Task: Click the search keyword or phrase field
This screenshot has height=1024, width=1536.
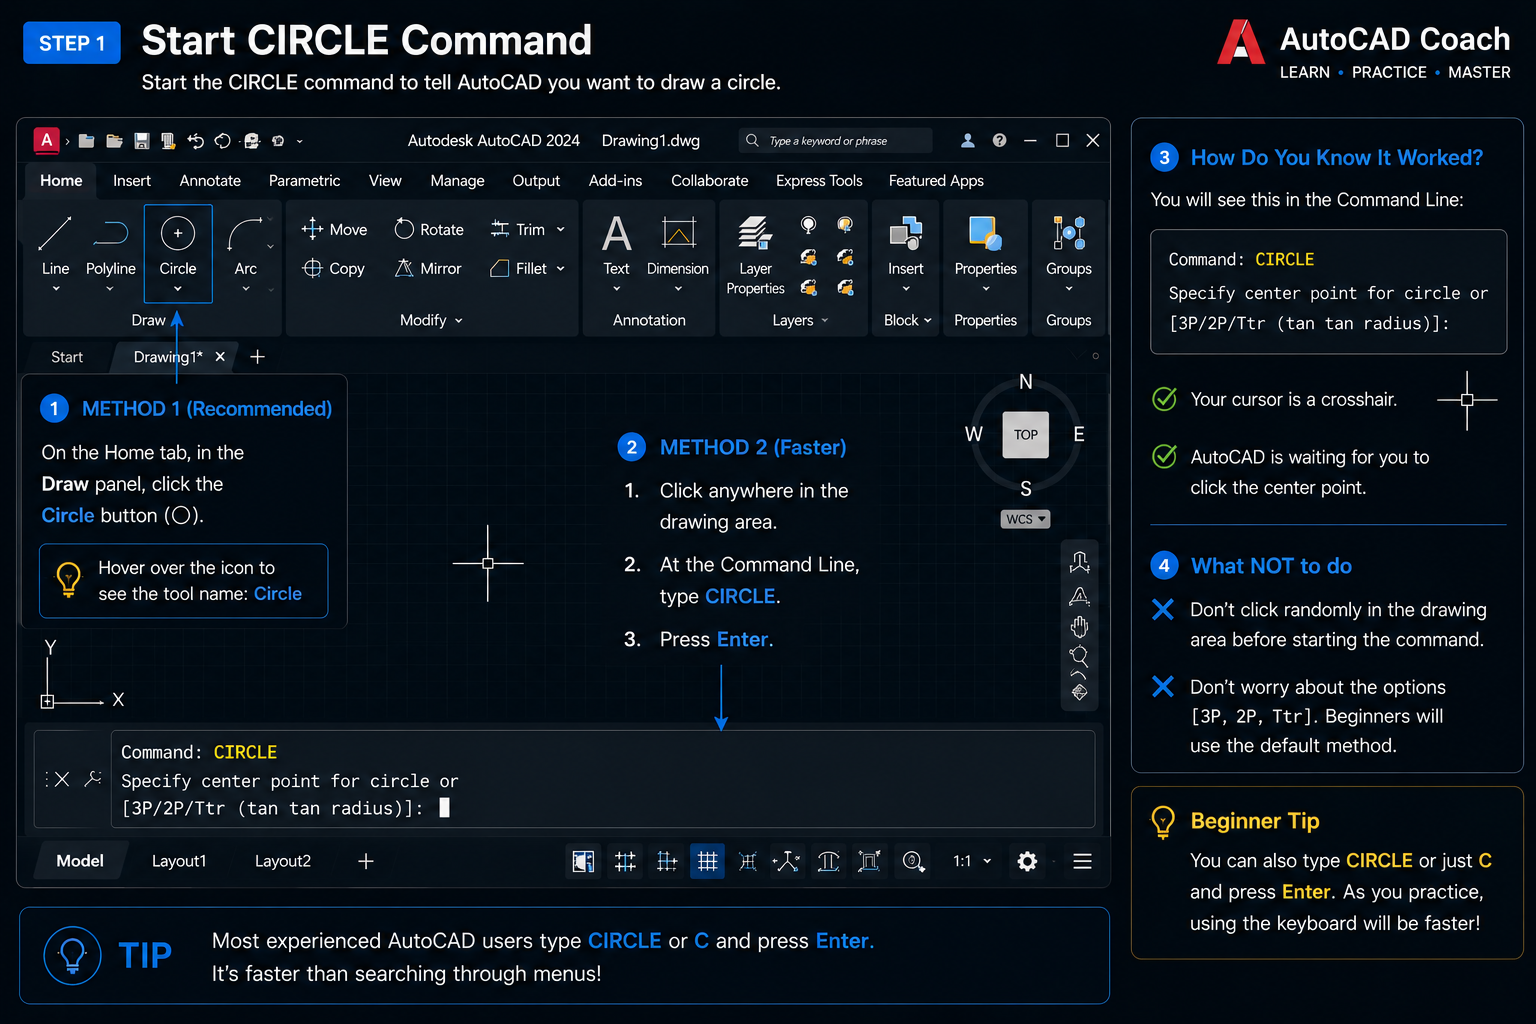Action: [836, 141]
